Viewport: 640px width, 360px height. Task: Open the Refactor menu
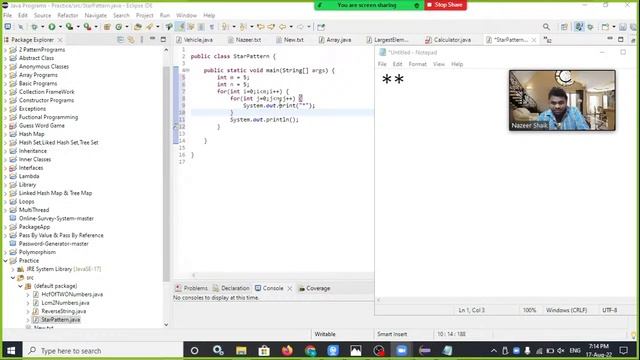click(x=68, y=15)
